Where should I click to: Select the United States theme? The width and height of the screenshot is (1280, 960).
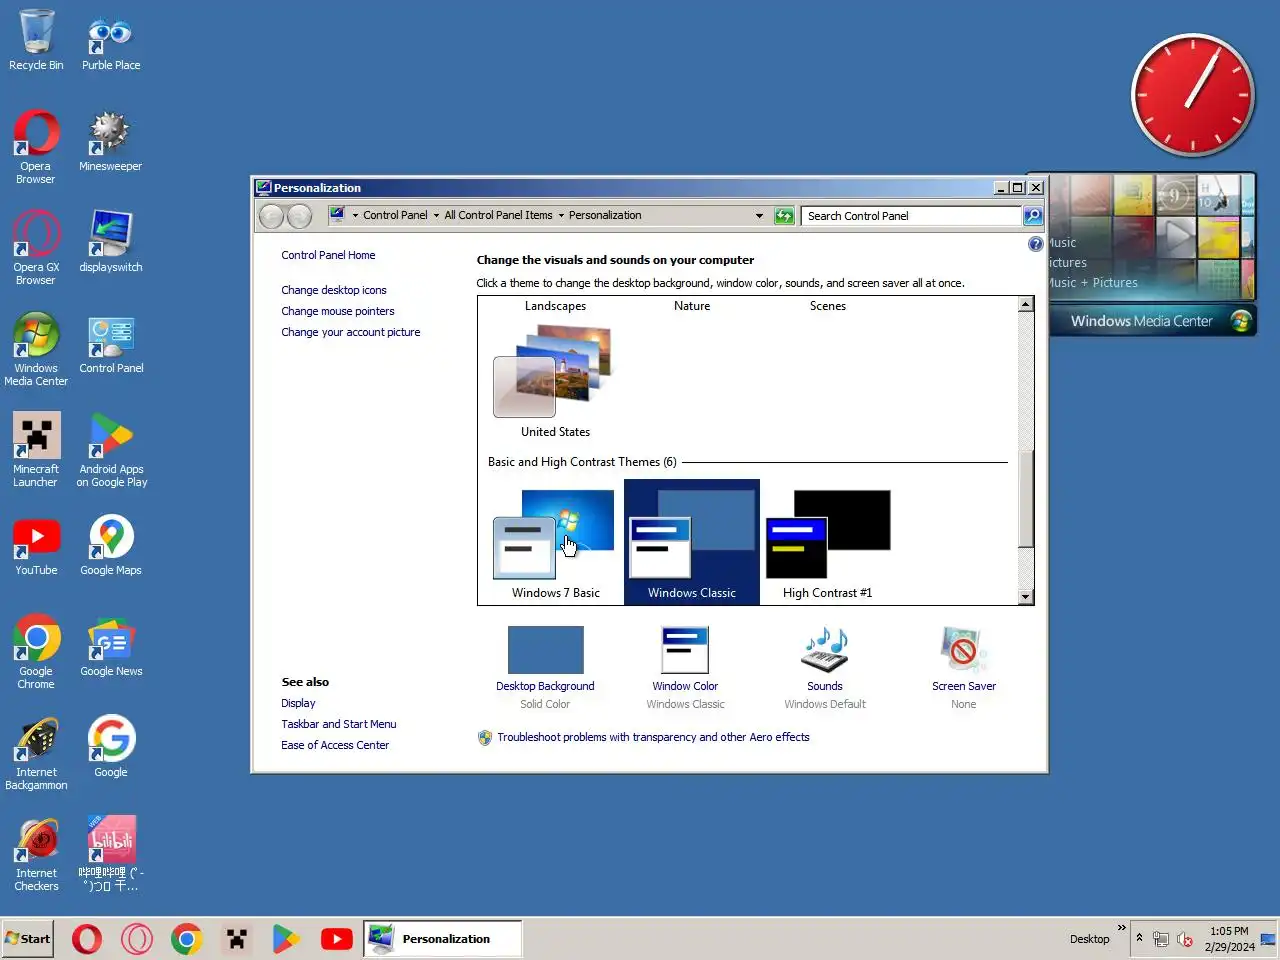(x=556, y=382)
